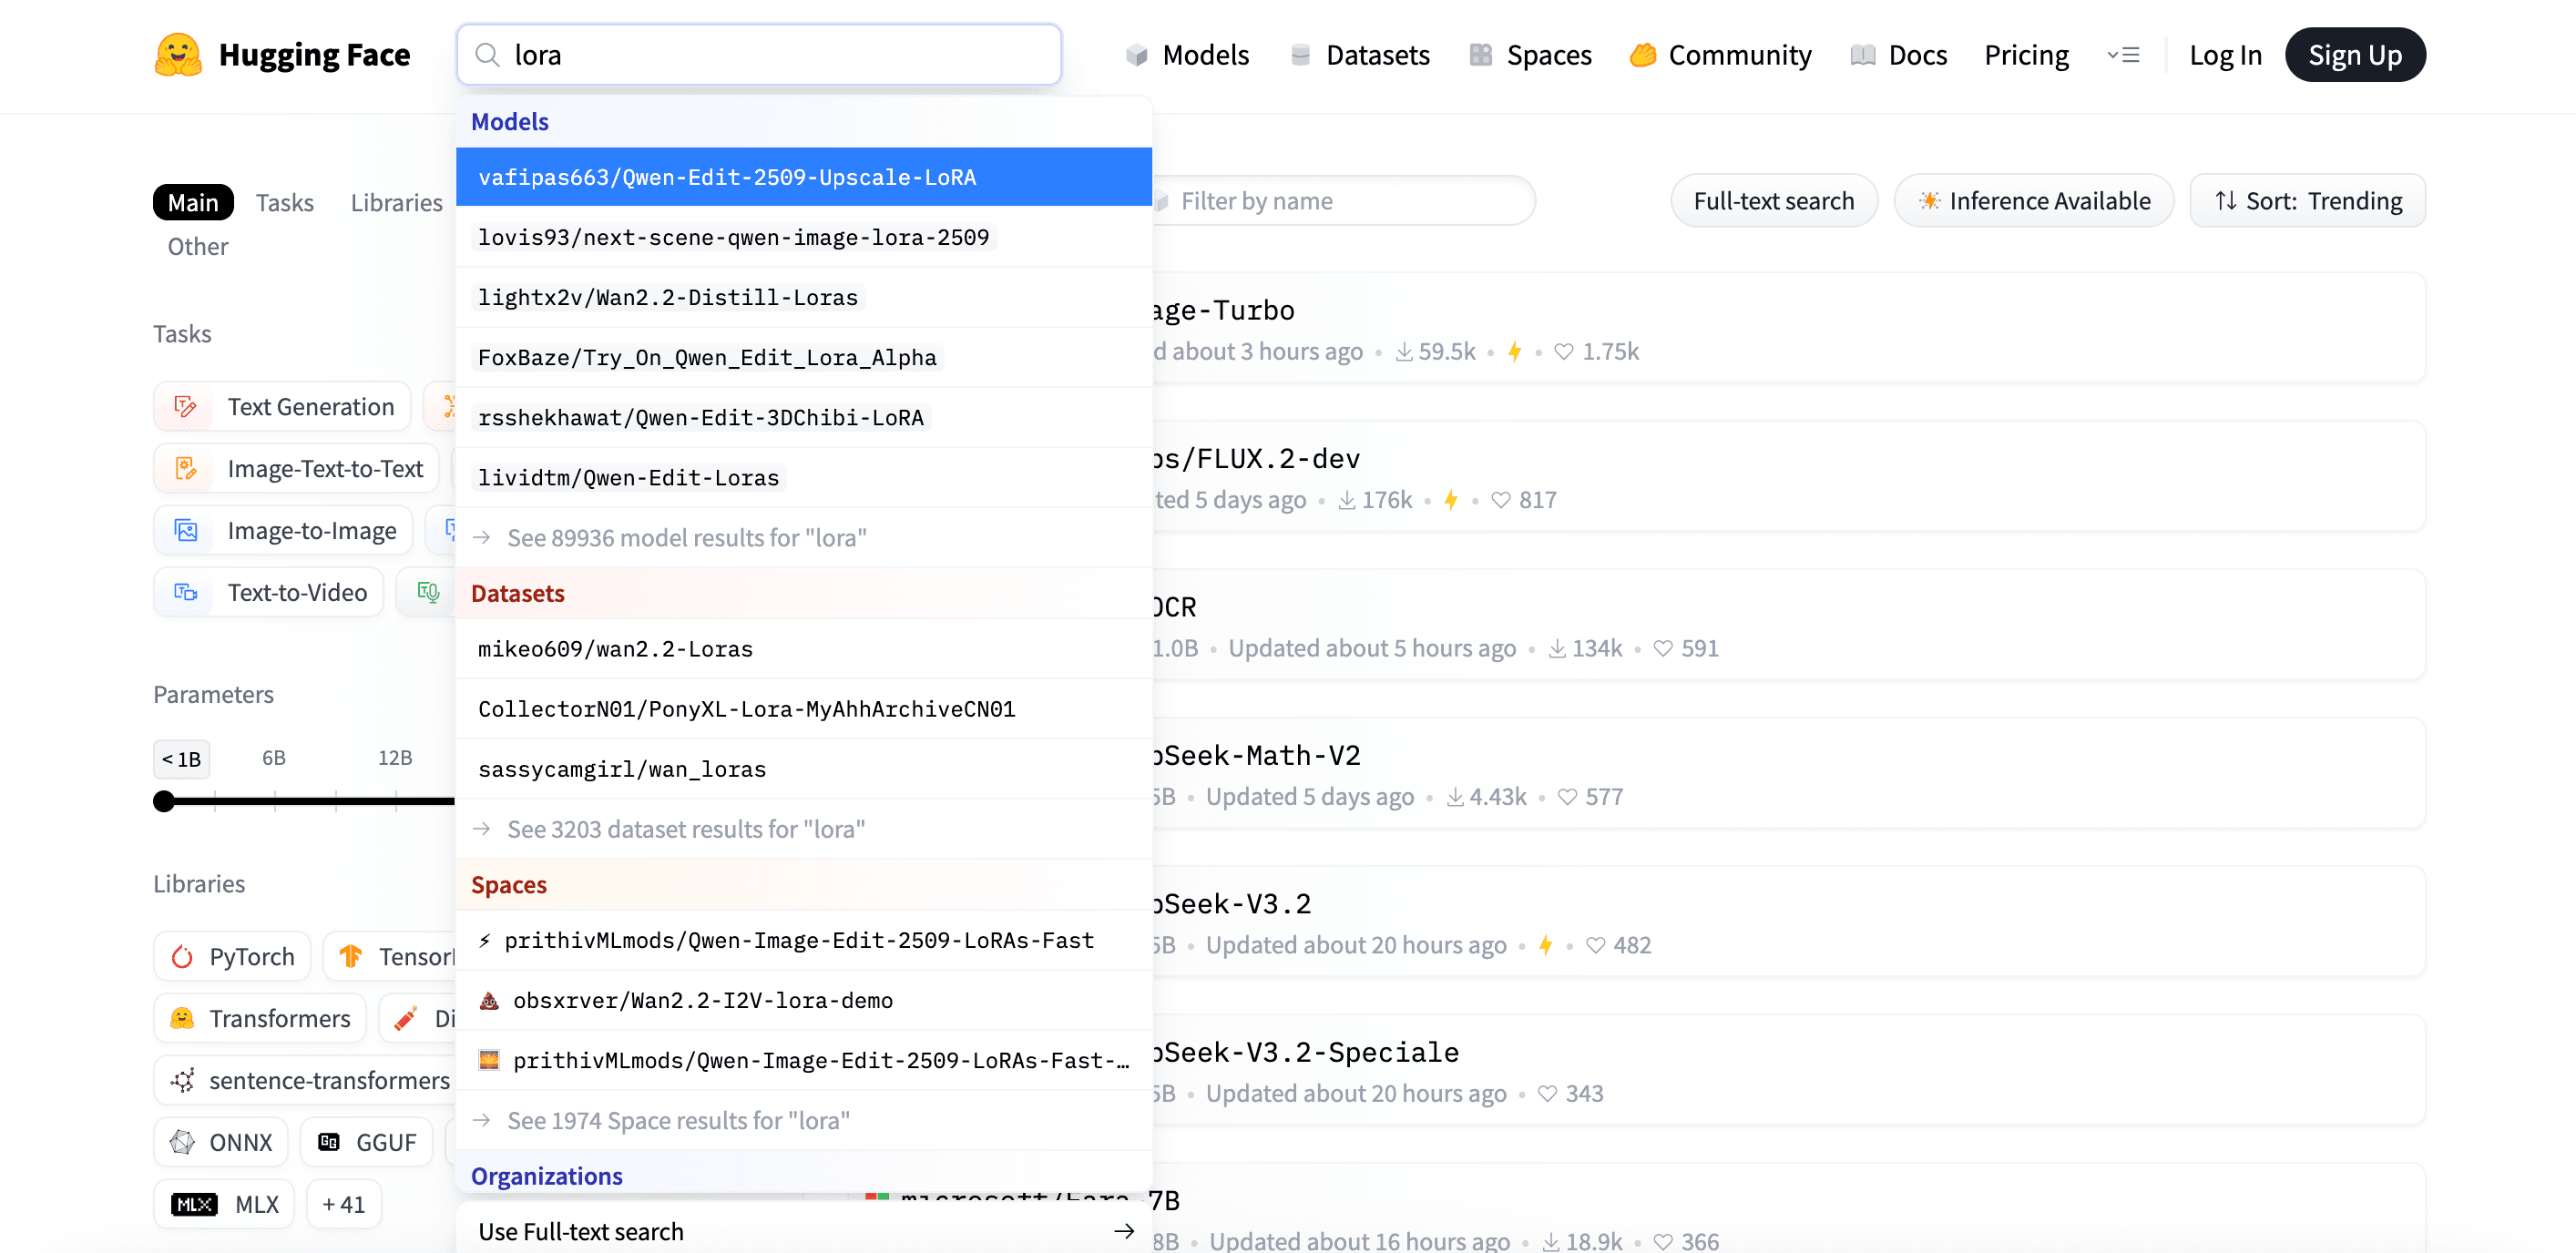Toggle Inference Available filter
The image size is (2576, 1253).
[x=2034, y=201]
